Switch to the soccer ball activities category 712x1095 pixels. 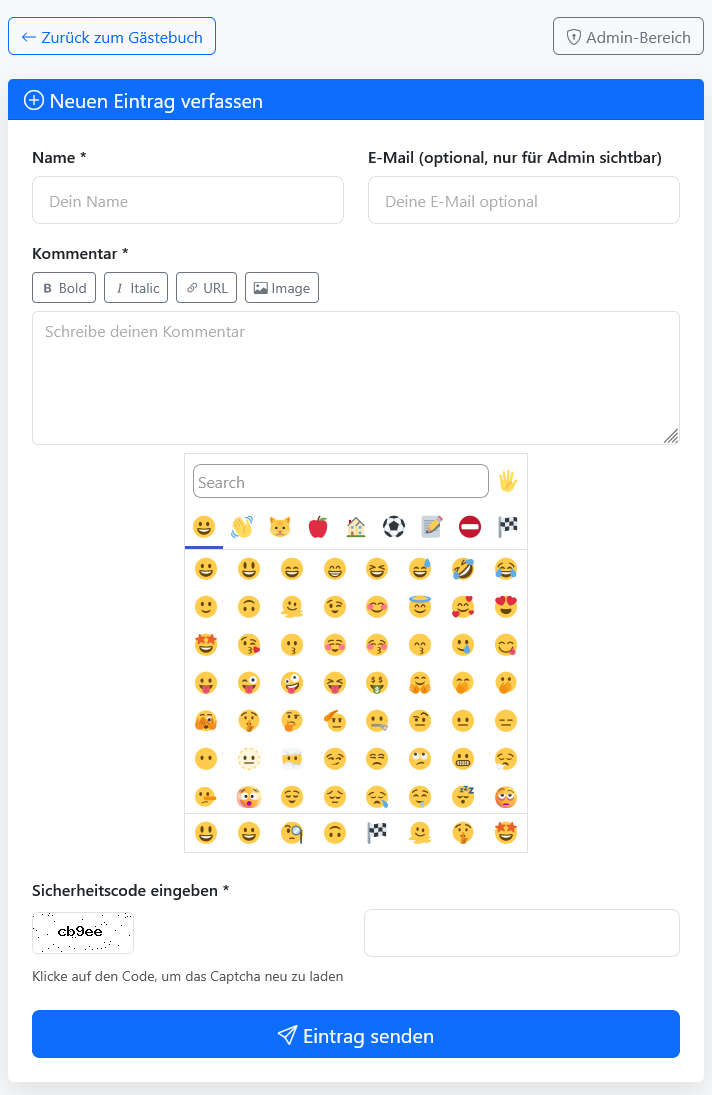394,526
